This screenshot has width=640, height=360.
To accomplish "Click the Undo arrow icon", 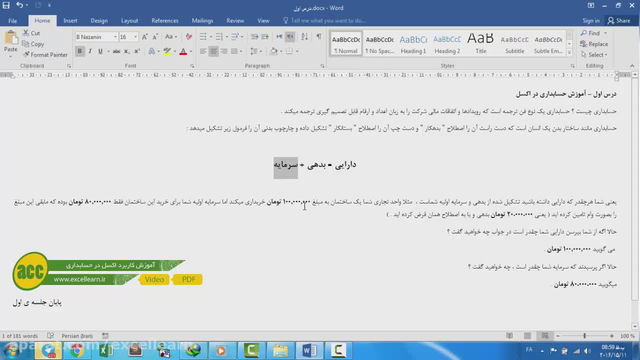I will point(19,5).
